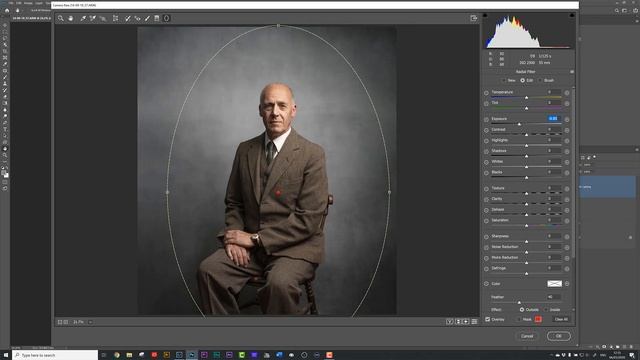640x360 pixels.
Task: Select the Adjustment Brush tool
Action: 147,18
